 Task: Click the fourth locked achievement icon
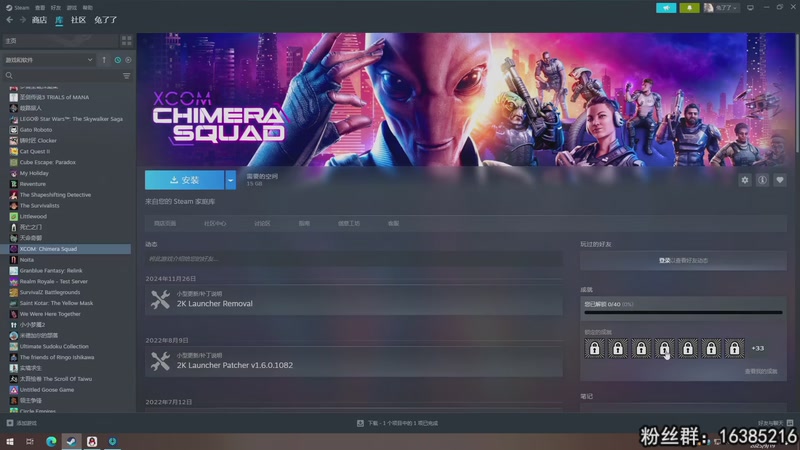(664, 348)
